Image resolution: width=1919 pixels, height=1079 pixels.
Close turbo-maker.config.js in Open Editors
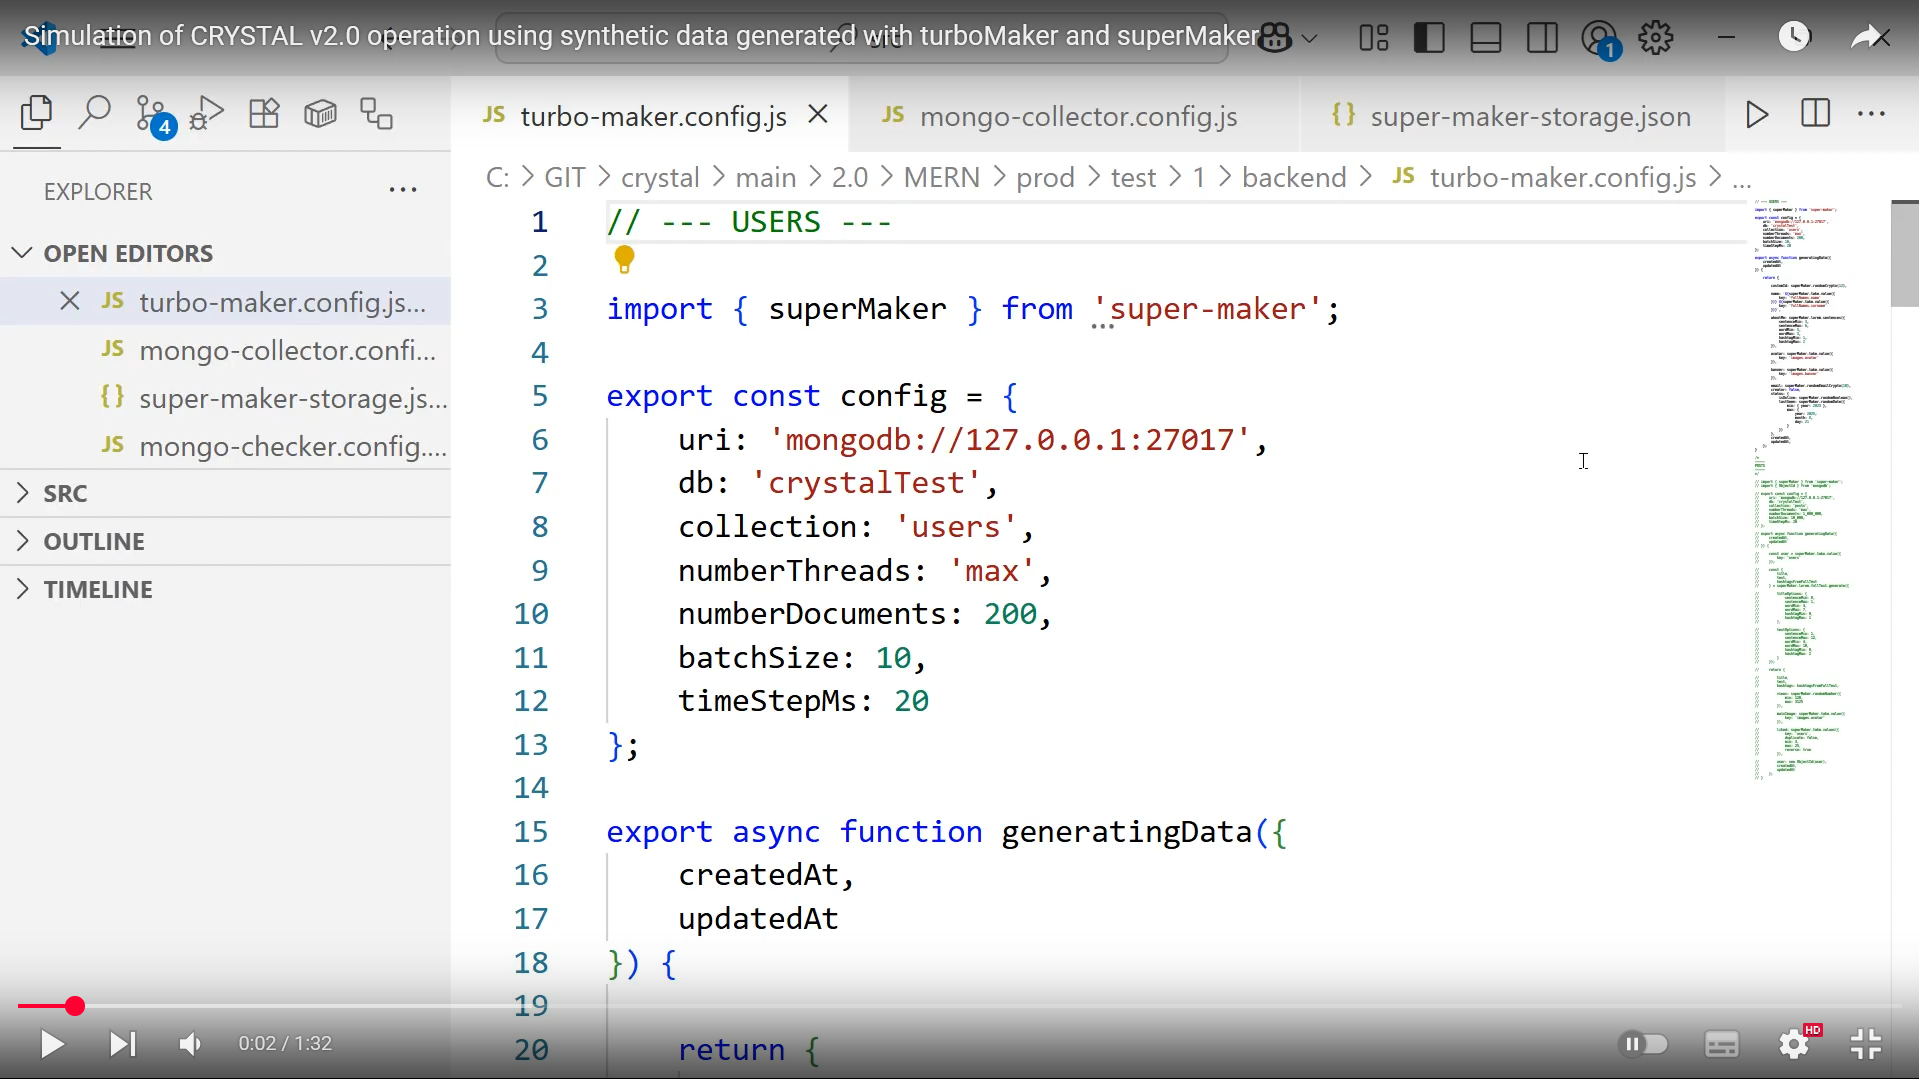[69, 301]
